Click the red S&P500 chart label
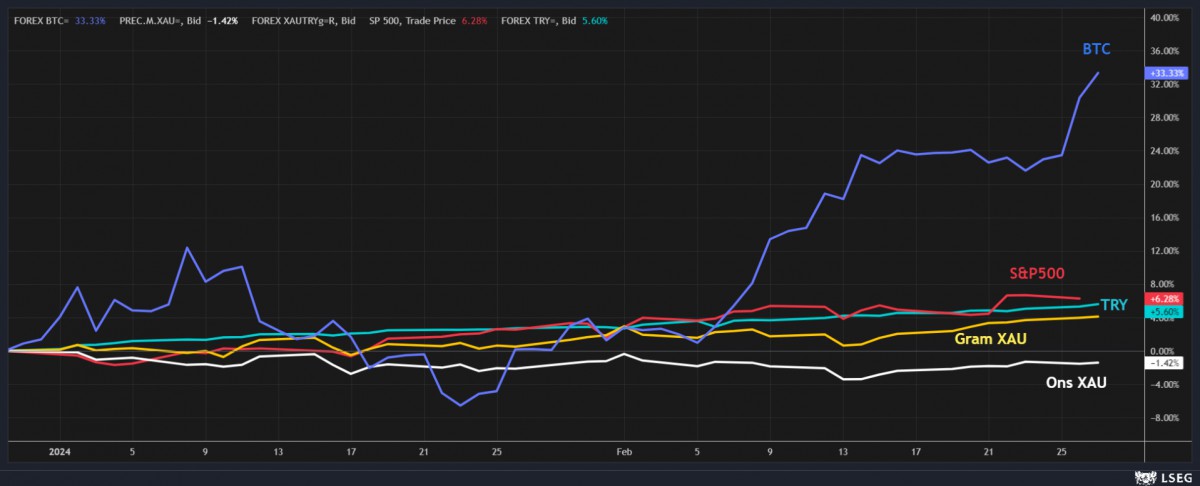Viewport: 1200px width, 486px height. coord(1036,273)
